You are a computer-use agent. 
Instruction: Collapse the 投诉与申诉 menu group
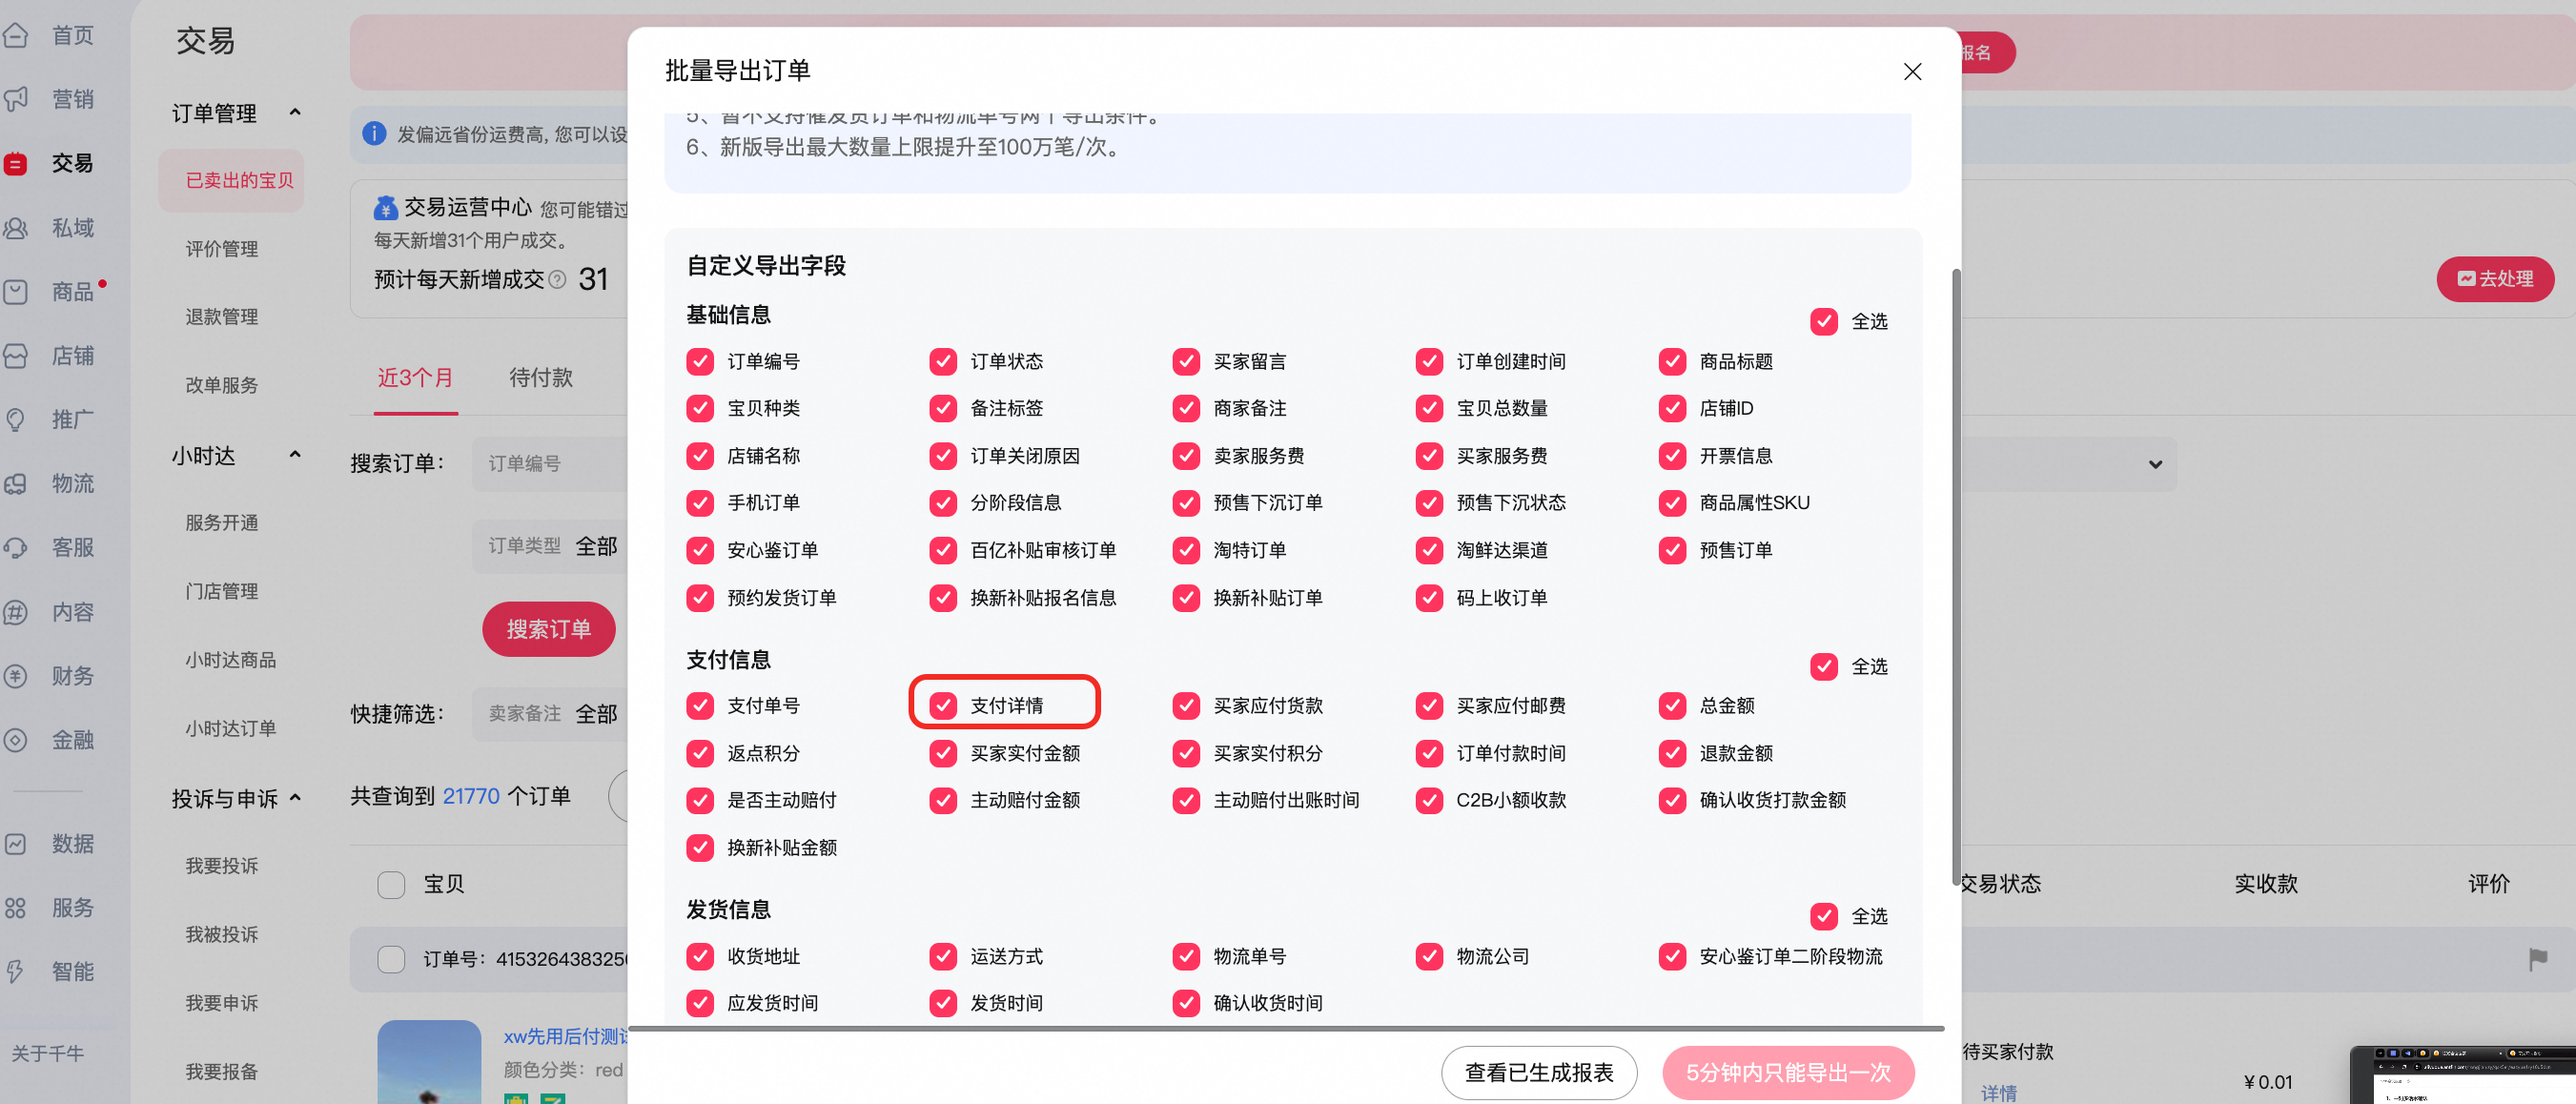pyautogui.click(x=295, y=798)
